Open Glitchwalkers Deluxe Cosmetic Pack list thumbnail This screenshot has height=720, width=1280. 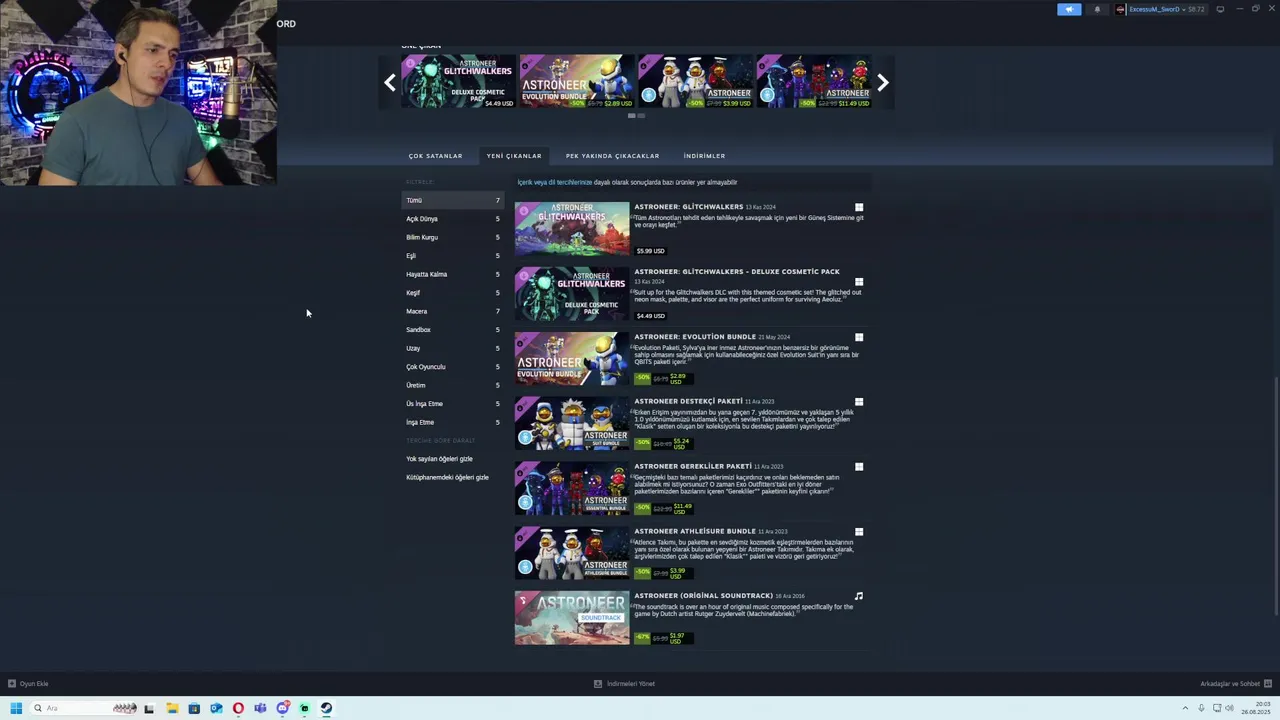pyautogui.click(x=572, y=294)
